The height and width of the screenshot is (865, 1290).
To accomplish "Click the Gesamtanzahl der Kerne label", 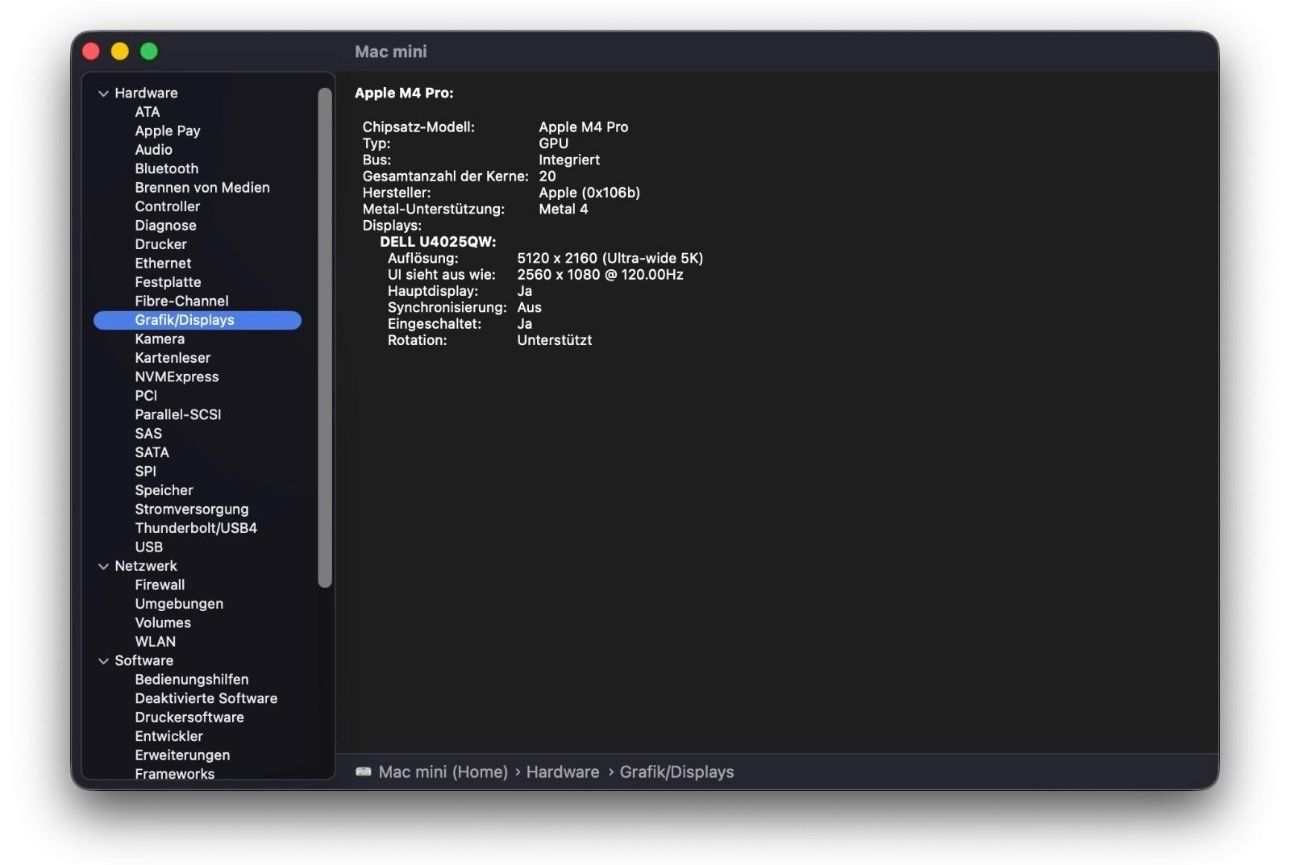I will 445,176.
